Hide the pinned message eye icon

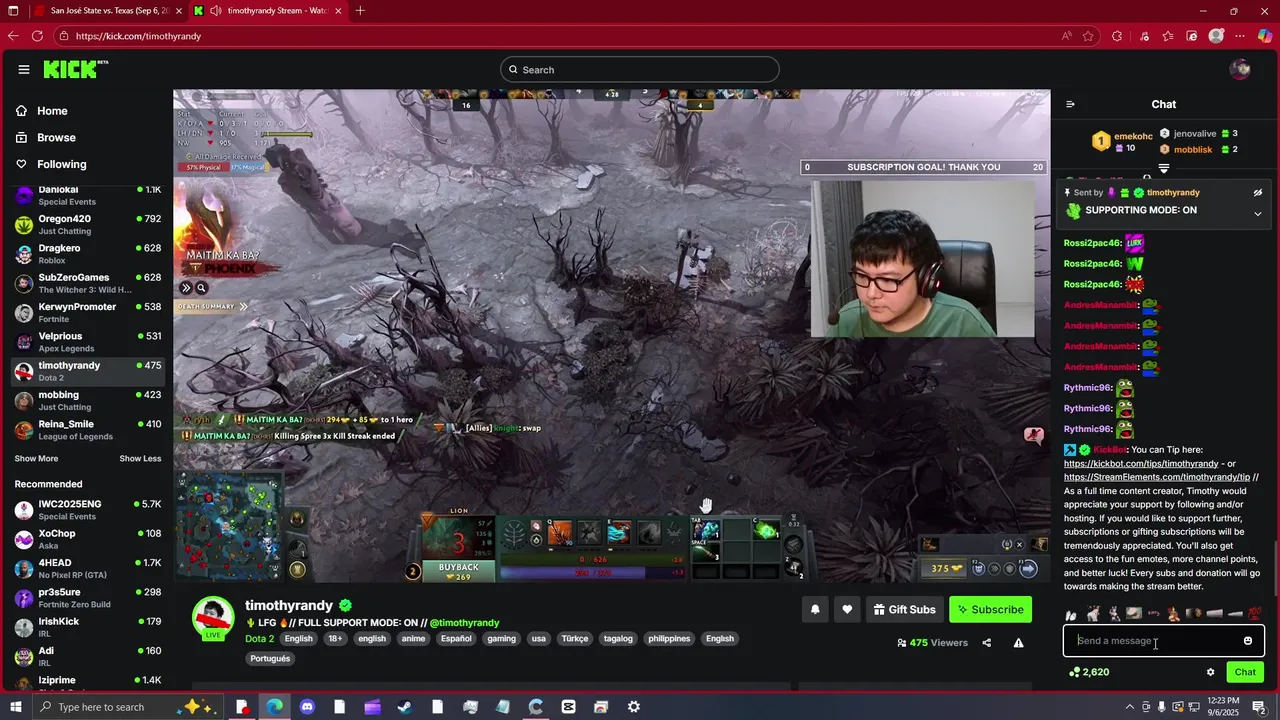click(1258, 192)
